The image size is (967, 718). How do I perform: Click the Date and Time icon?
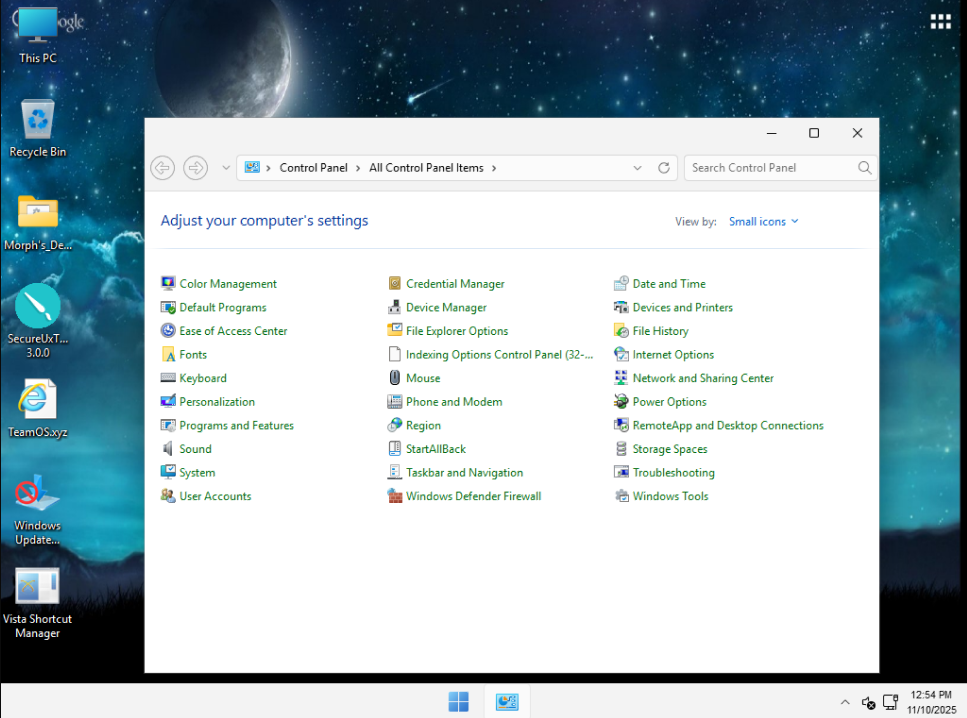point(622,284)
